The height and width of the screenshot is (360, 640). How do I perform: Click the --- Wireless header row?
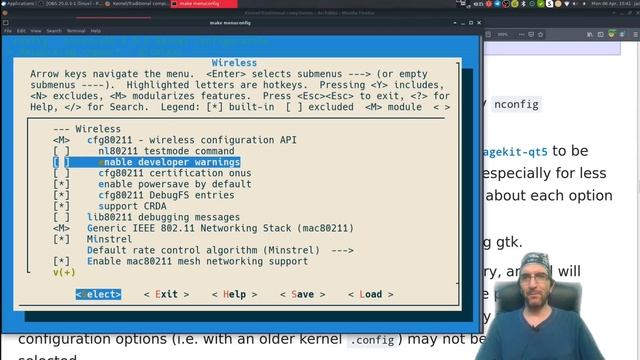(87, 129)
